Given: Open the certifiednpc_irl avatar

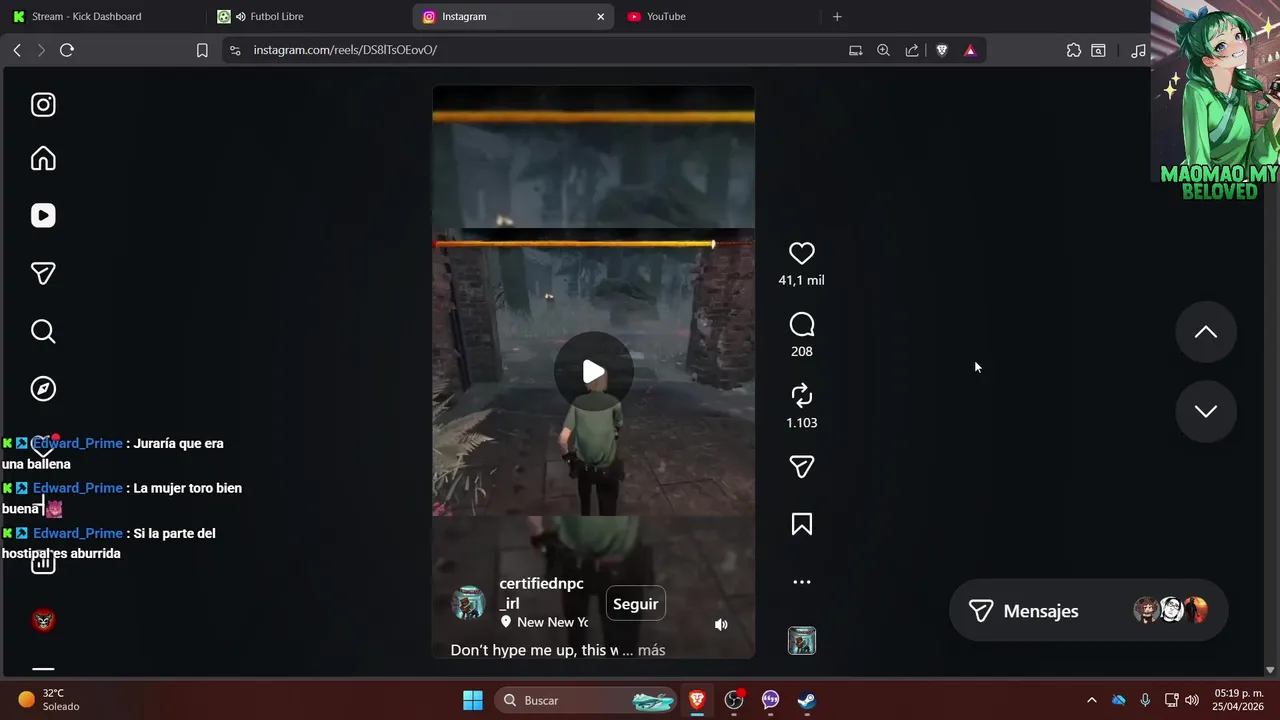Looking at the screenshot, I should point(468,603).
